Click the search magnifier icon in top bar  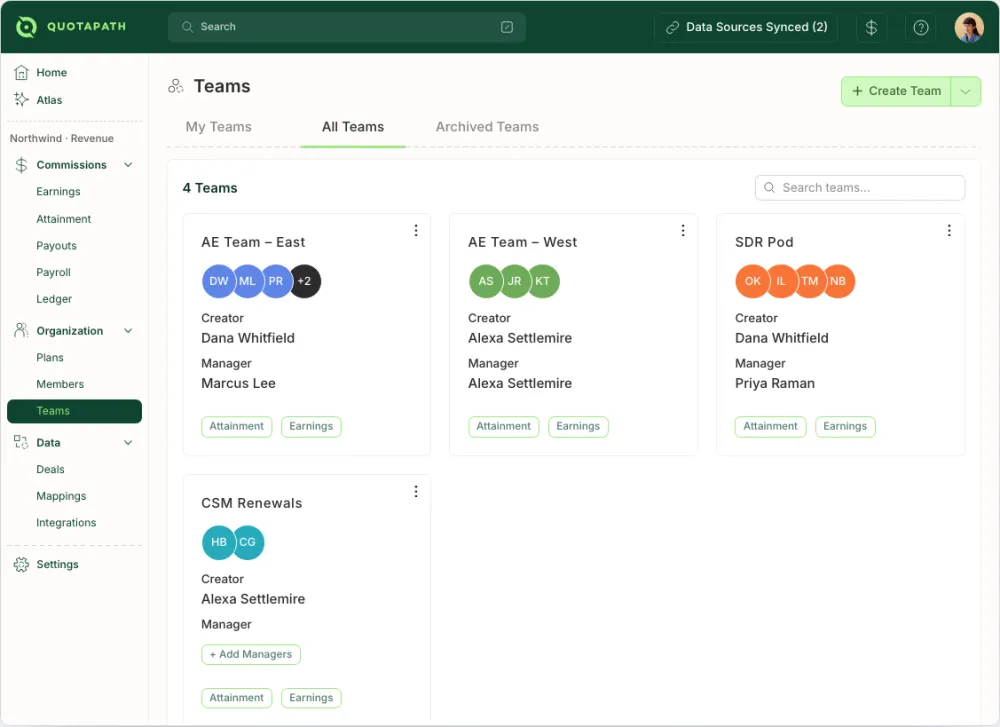(188, 27)
